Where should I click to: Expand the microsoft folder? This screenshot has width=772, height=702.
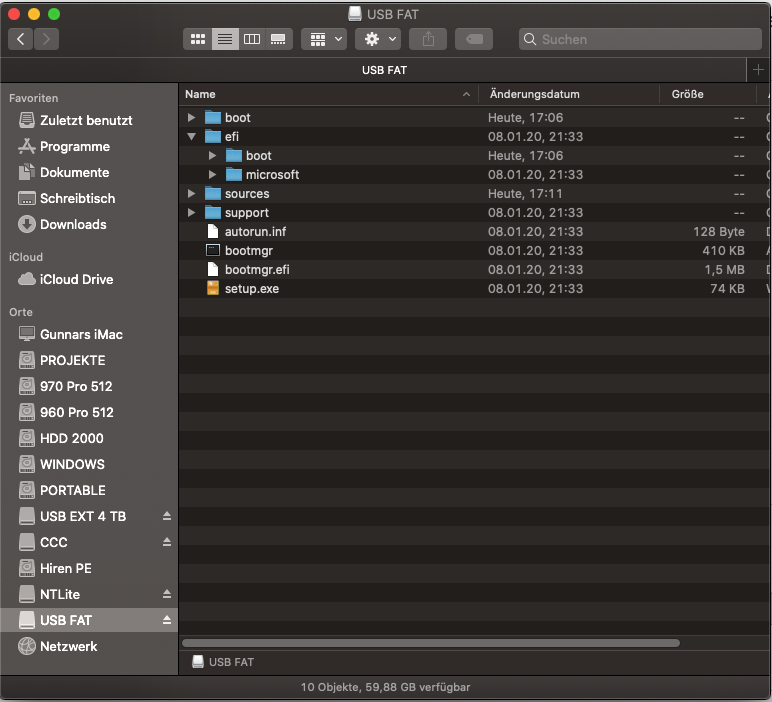click(212, 175)
